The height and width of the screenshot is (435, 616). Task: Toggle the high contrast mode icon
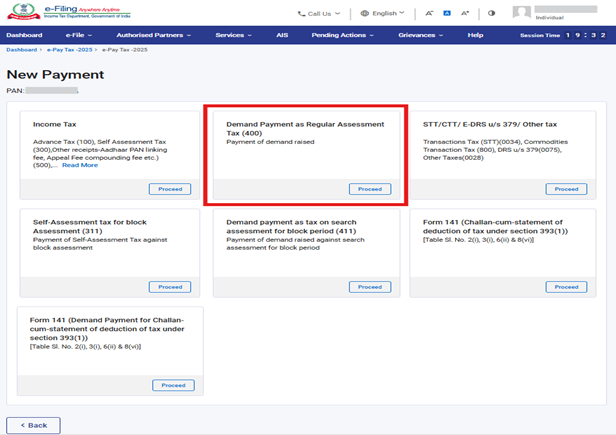pos(491,14)
